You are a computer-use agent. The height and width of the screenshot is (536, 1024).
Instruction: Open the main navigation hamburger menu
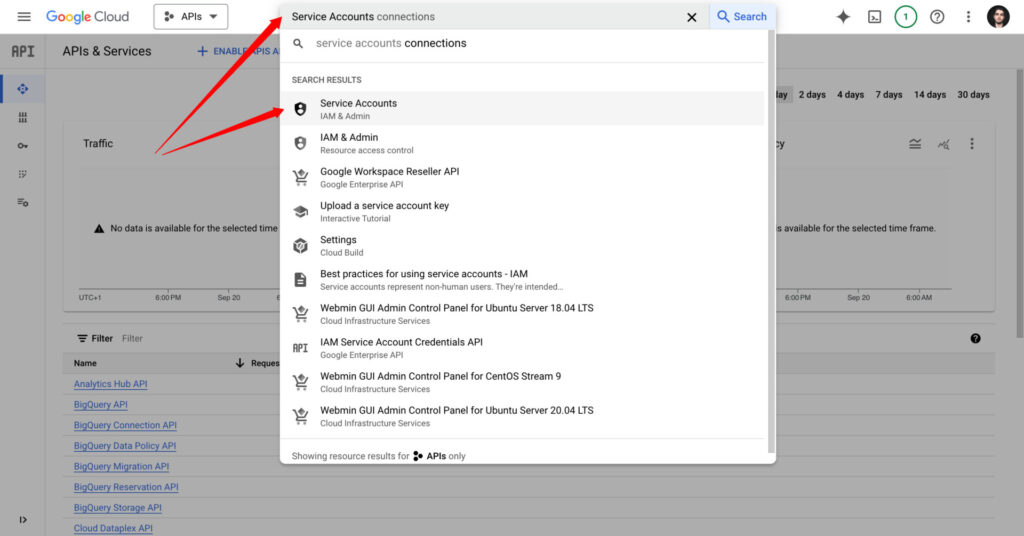pyautogui.click(x=24, y=17)
